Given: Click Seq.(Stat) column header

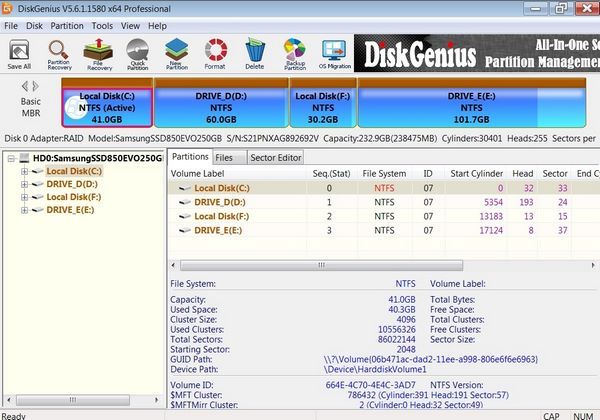Looking at the screenshot, I should pyautogui.click(x=331, y=174).
